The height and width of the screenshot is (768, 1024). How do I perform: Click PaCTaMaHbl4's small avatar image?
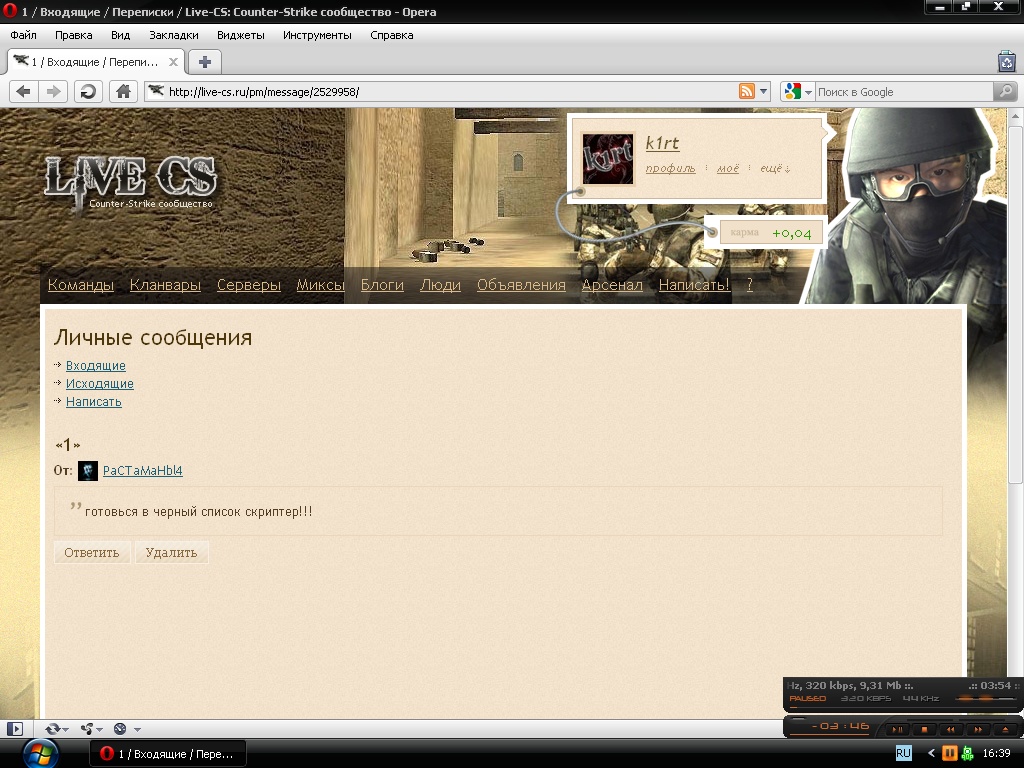[88, 471]
